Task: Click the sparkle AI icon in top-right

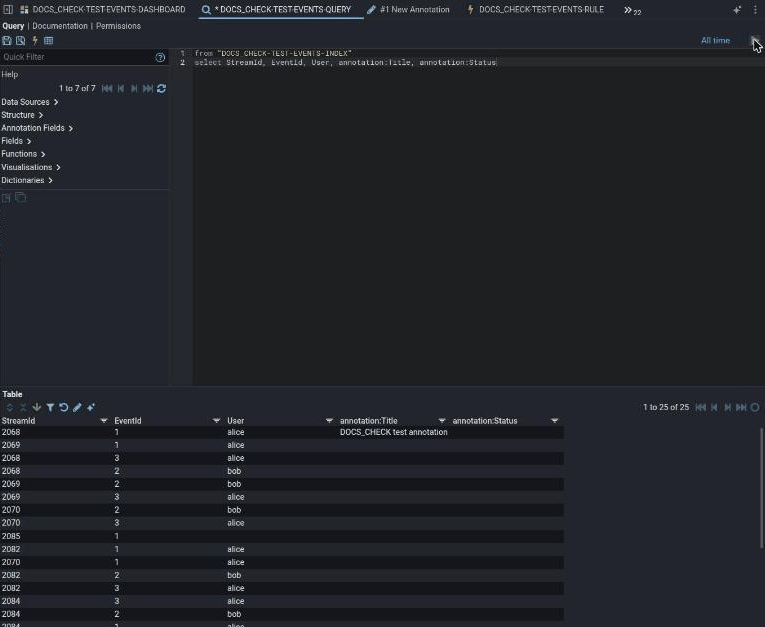Action: (737, 10)
